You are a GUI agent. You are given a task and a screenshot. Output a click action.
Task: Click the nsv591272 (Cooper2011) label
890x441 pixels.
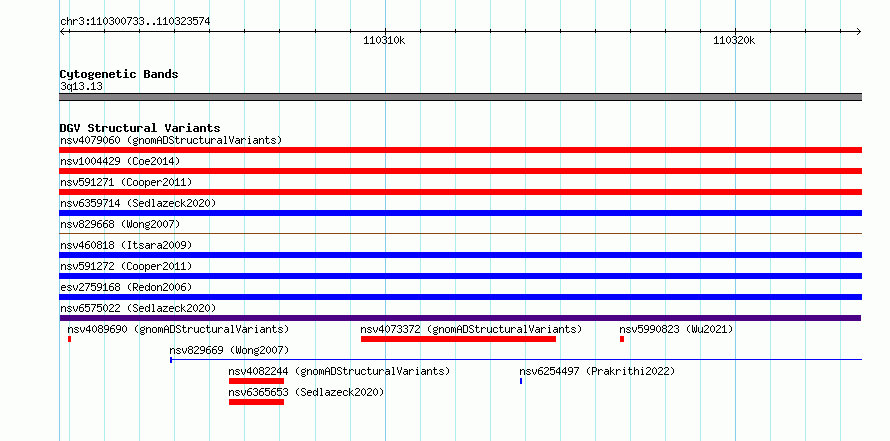coord(126,266)
